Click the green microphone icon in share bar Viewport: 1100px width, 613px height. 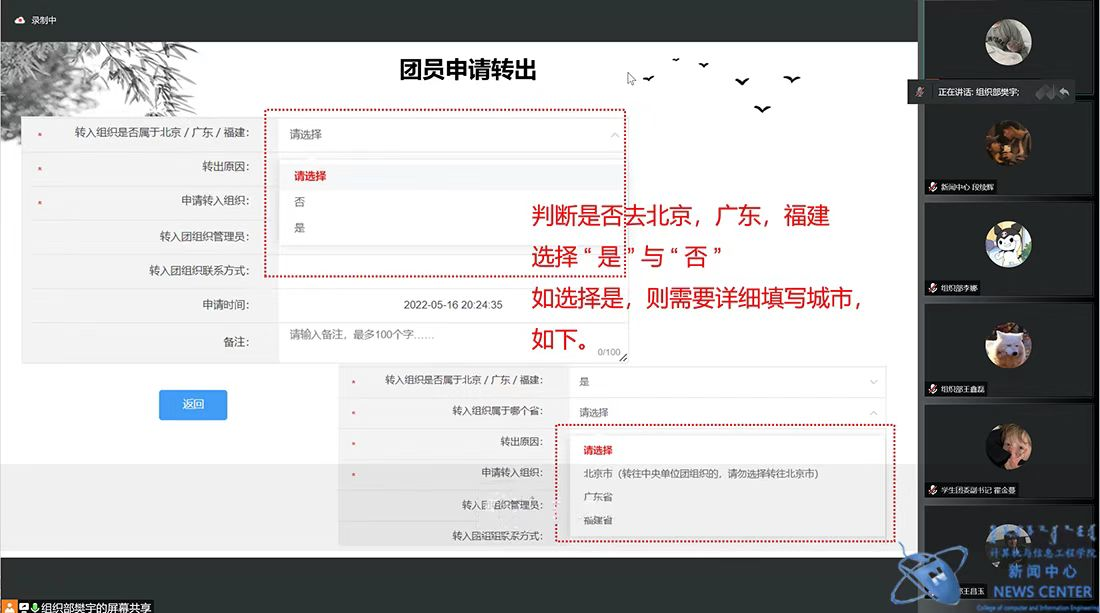pyautogui.click(x=34, y=606)
